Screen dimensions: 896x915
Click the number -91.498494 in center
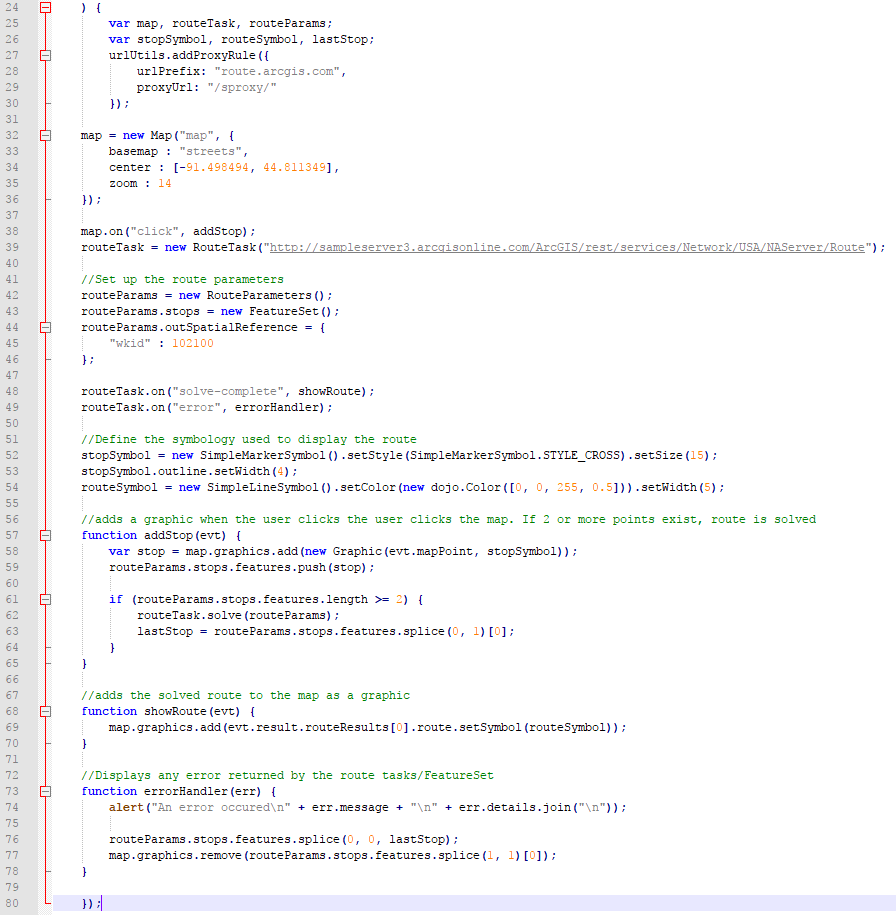(214, 167)
